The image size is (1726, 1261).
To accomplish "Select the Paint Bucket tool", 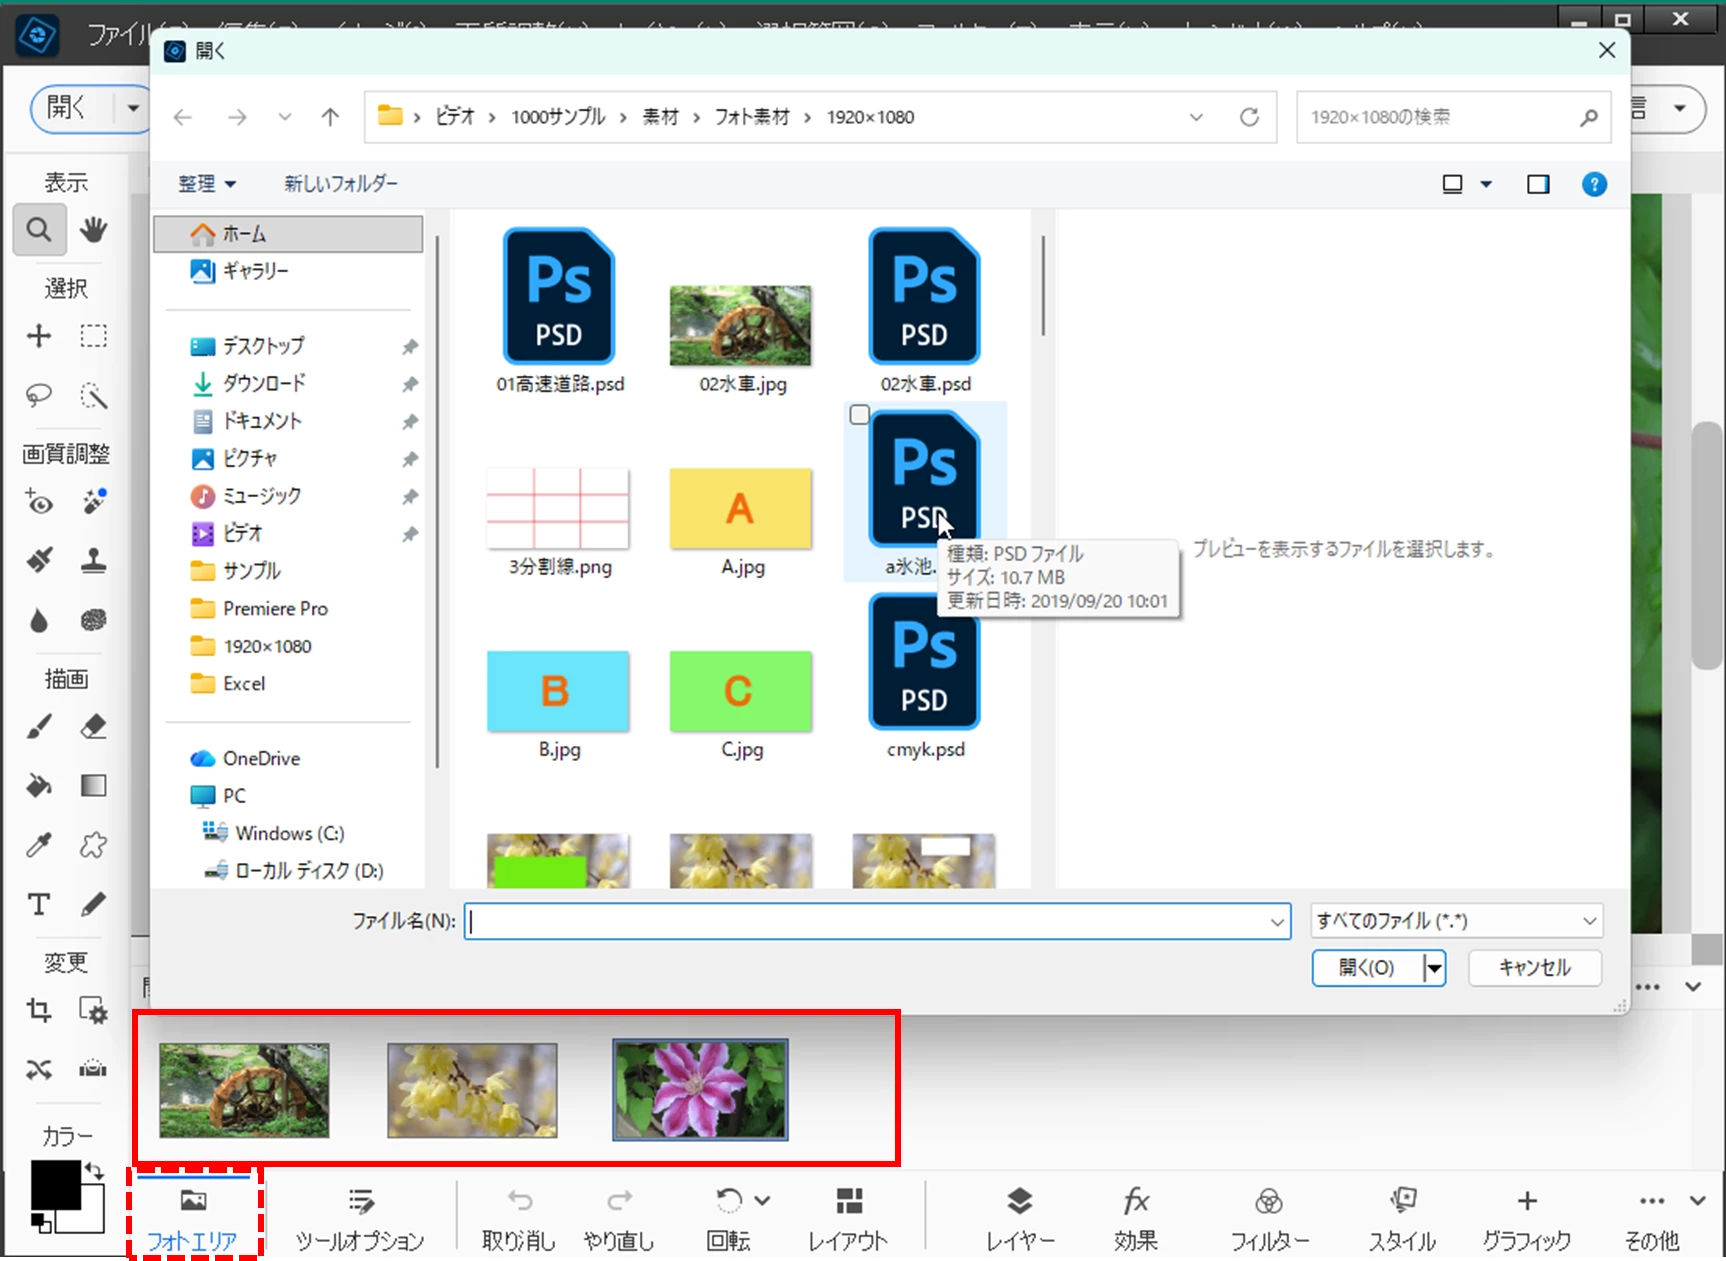I will click(39, 786).
